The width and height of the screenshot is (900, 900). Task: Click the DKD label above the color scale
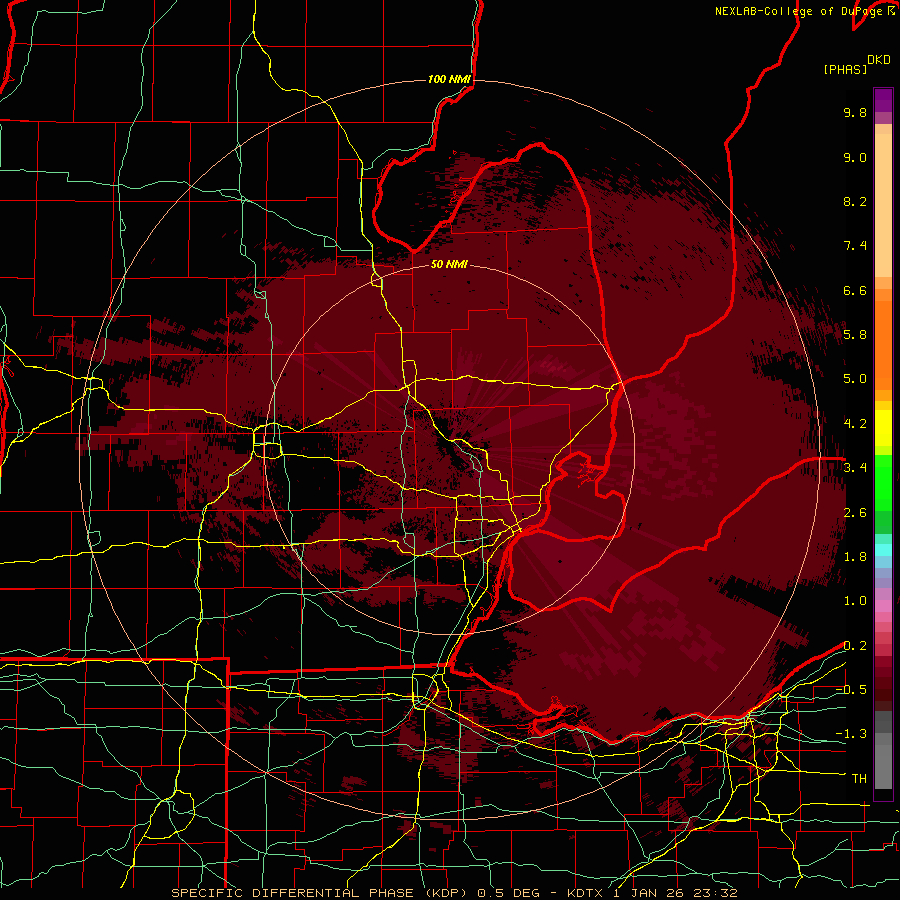point(879,60)
